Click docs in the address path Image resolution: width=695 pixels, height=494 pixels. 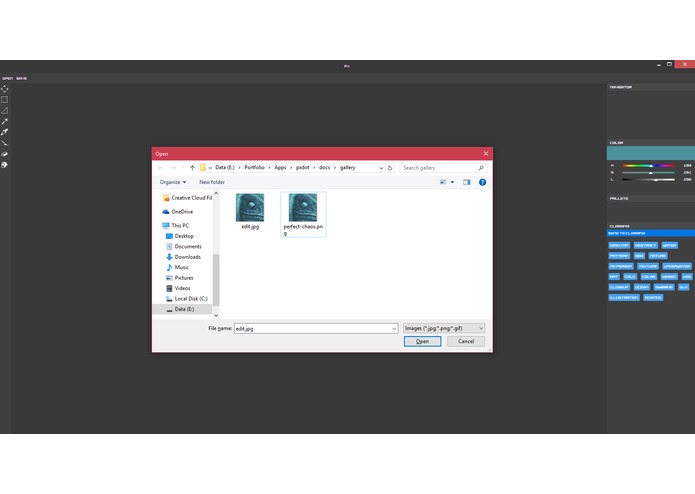click(x=324, y=167)
